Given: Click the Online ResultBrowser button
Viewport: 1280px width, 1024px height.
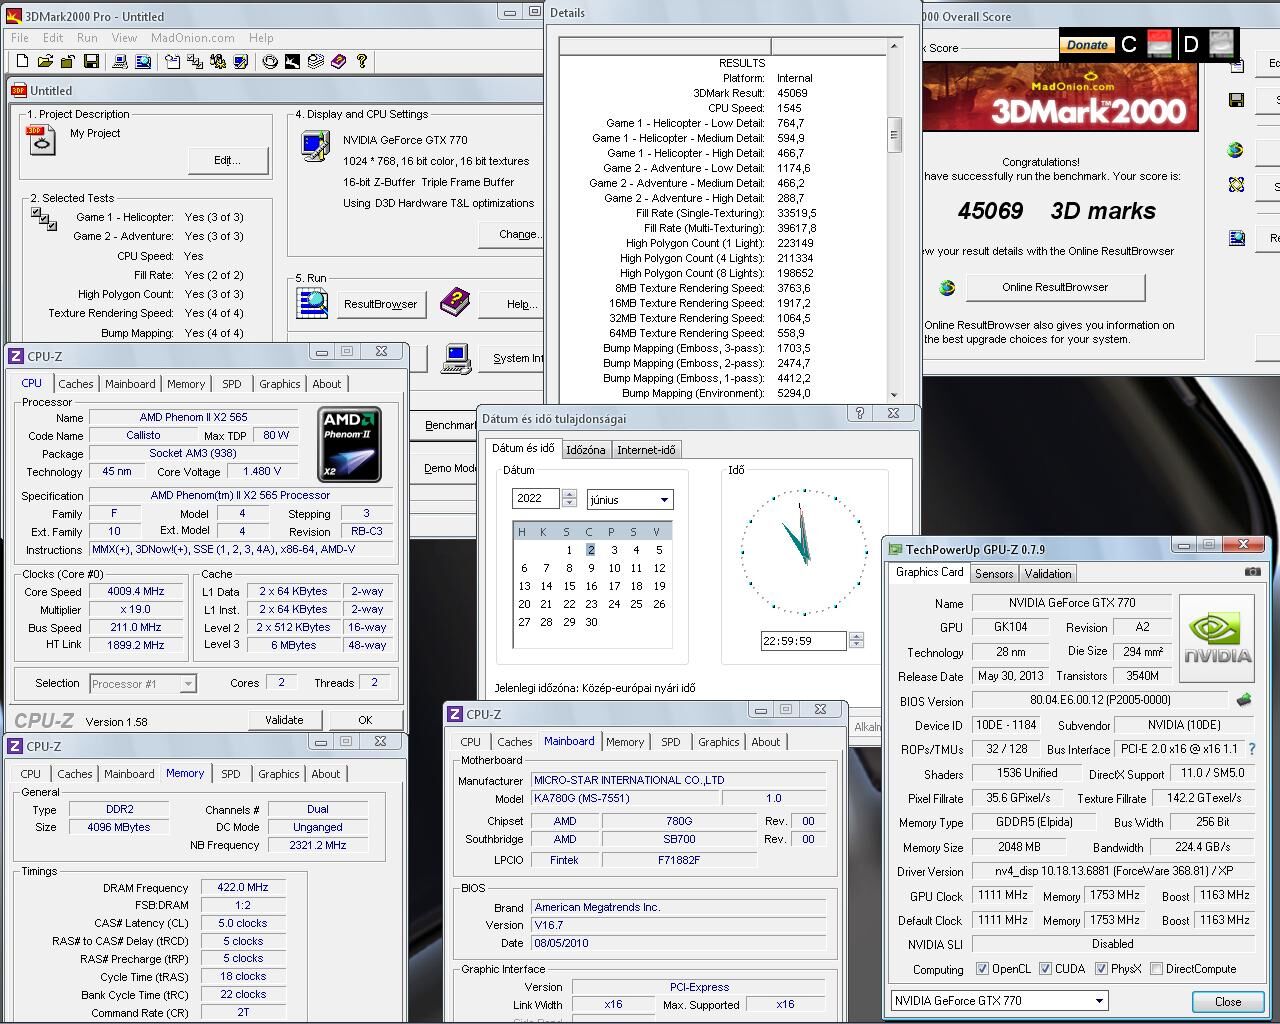Looking at the screenshot, I should [1055, 287].
